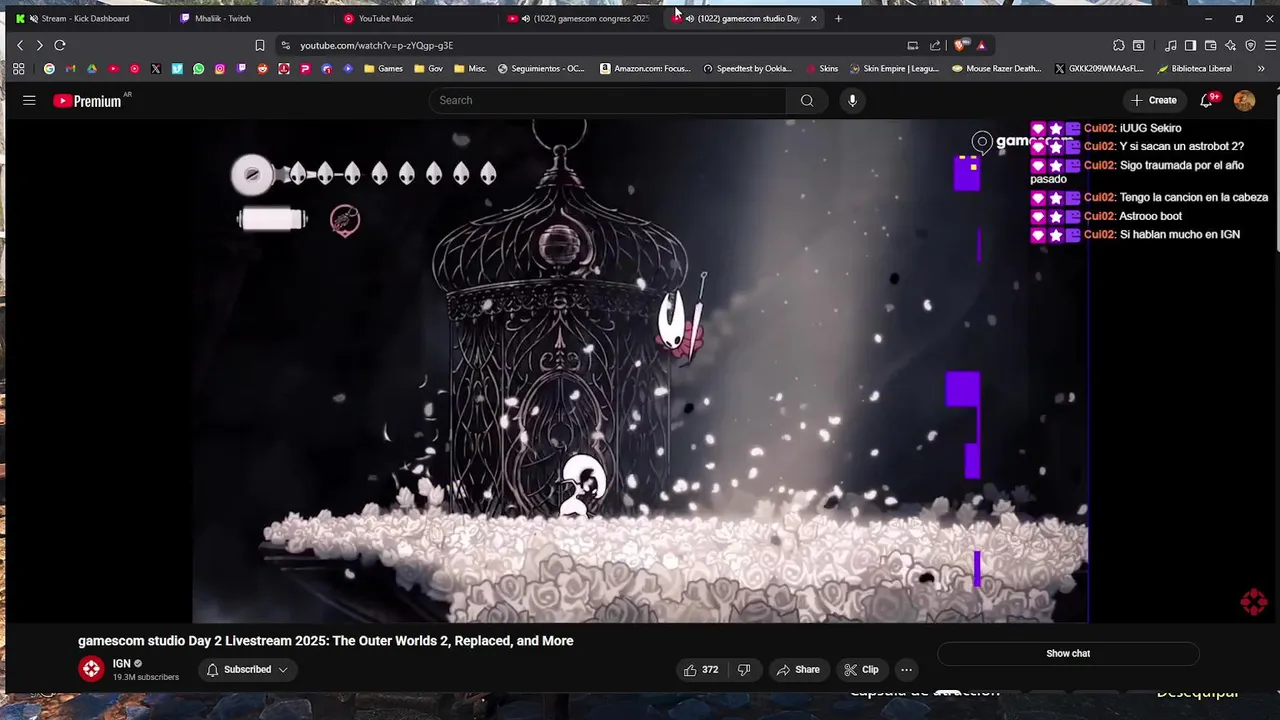Image resolution: width=1280 pixels, height=720 pixels.
Task: Open the Speedtest by Ookla bookmark
Action: click(x=747, y=69)
